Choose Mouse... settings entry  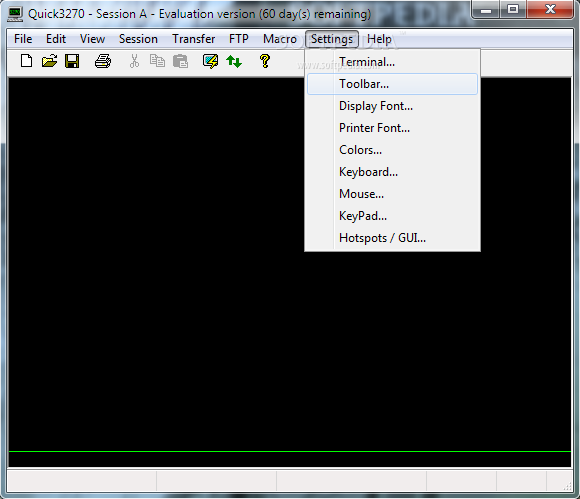click(x=392, y=194)
